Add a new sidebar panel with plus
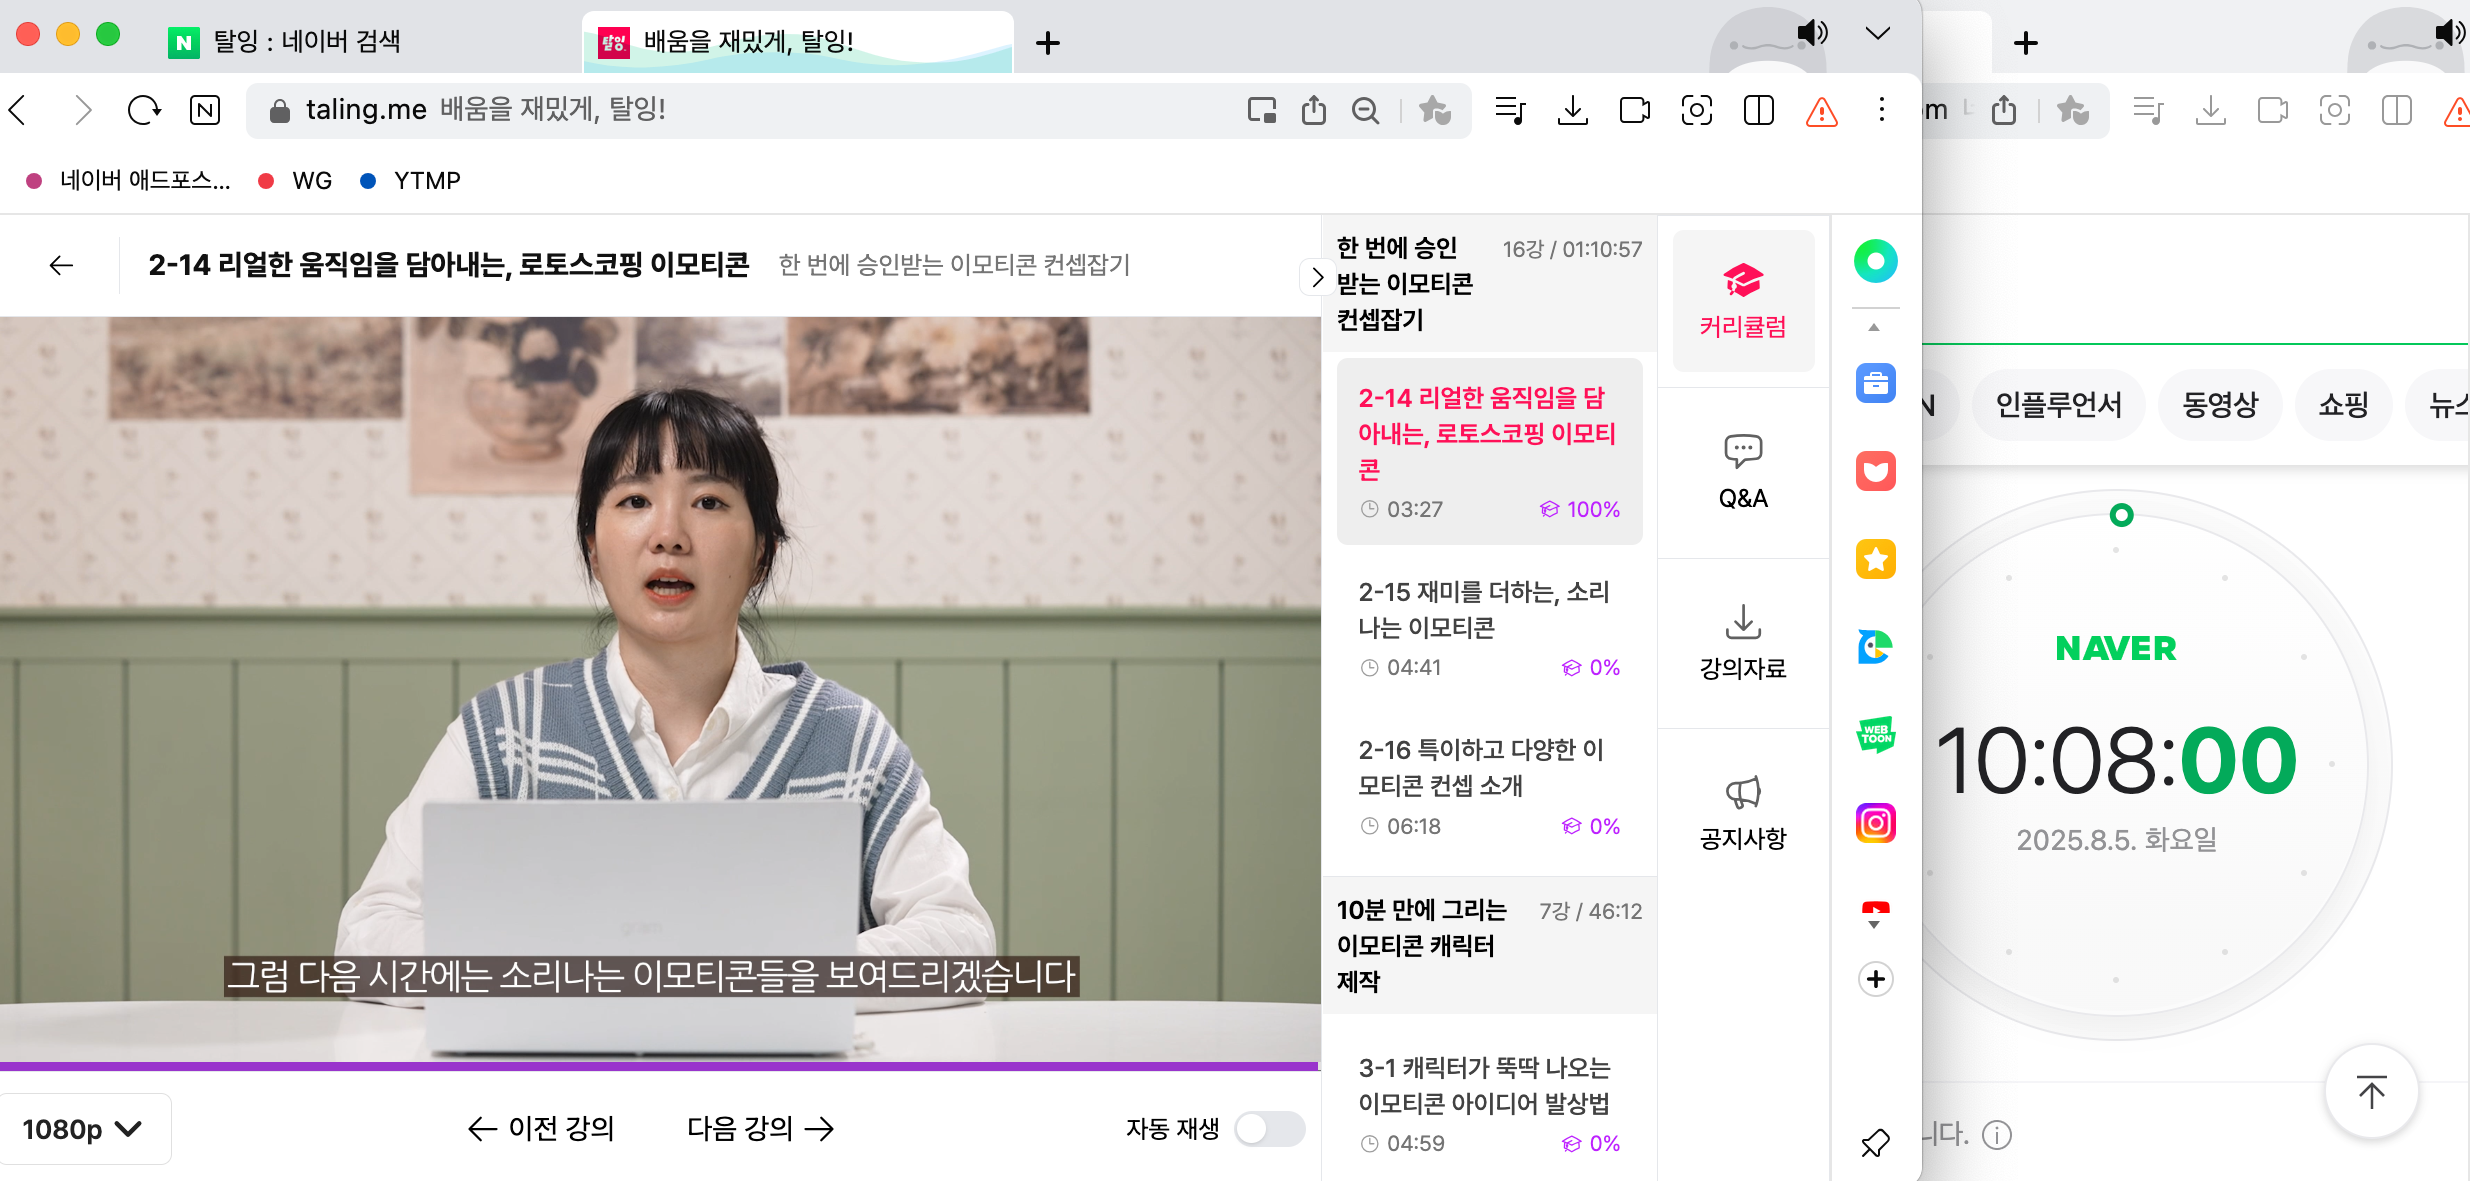The height and width of the screenshot is (1181, 2470). (x=1875, y=979)
